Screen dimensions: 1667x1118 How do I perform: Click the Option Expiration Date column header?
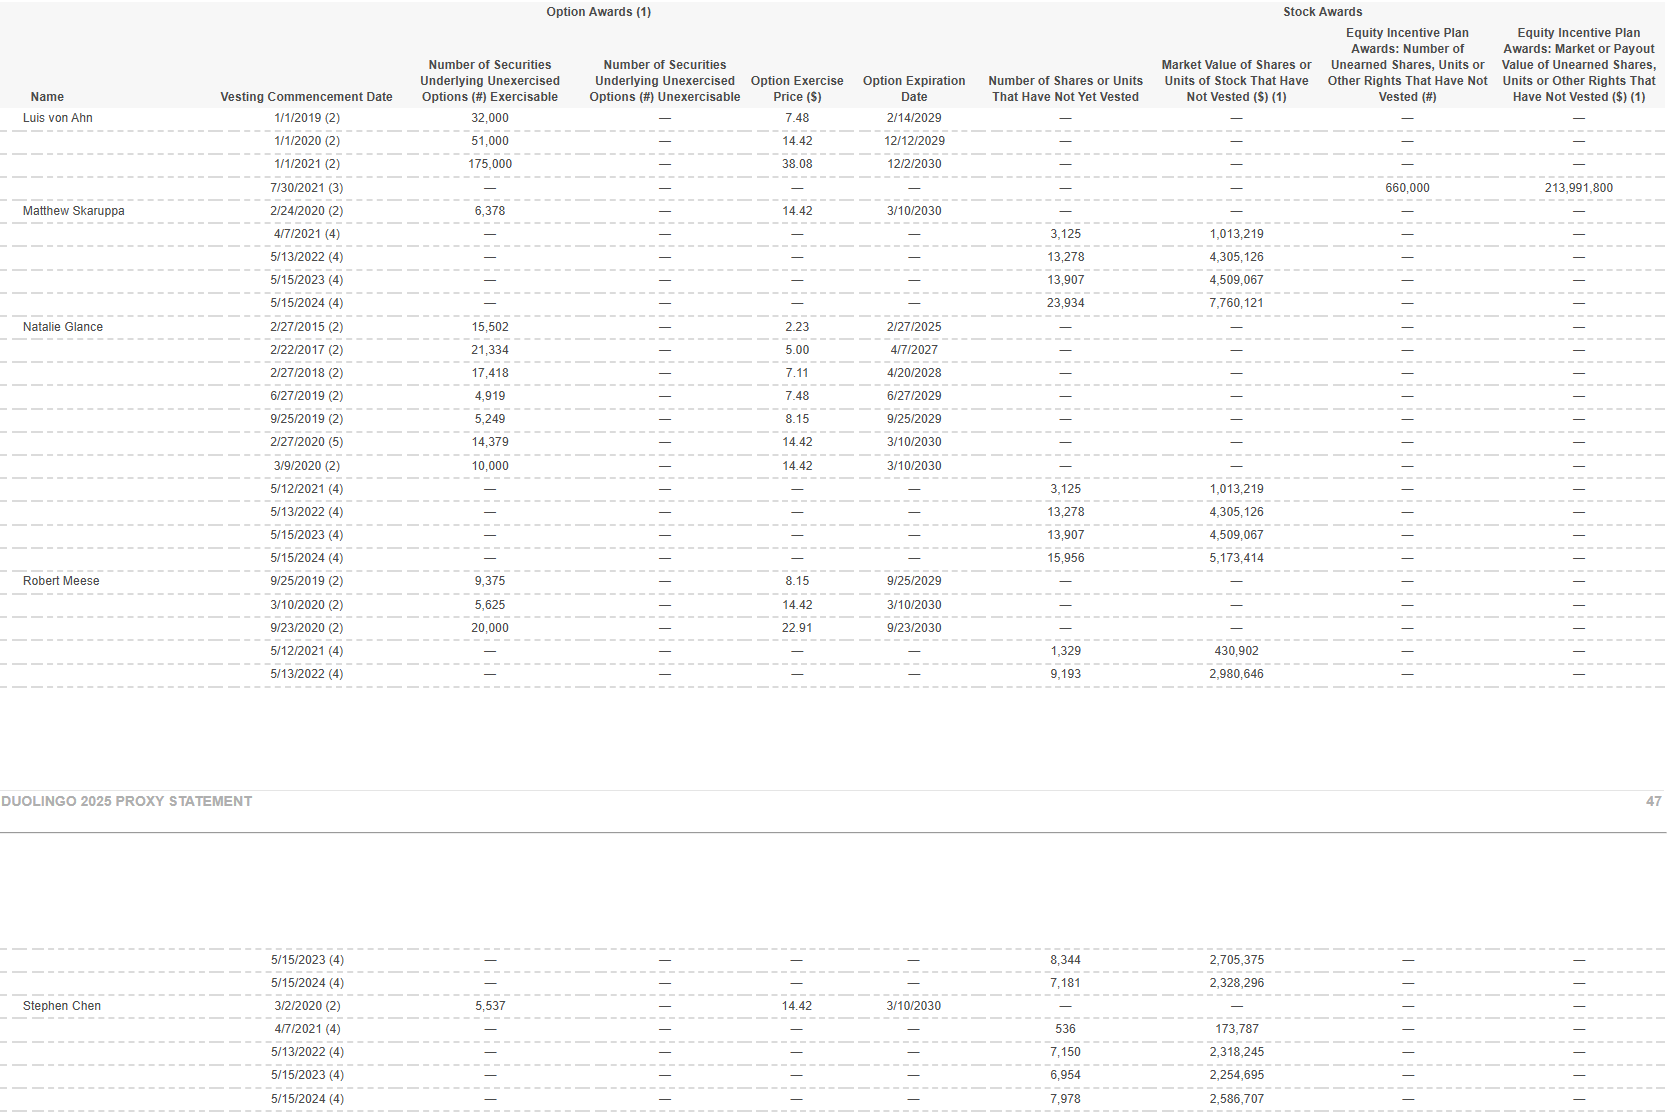pos(914,89)
